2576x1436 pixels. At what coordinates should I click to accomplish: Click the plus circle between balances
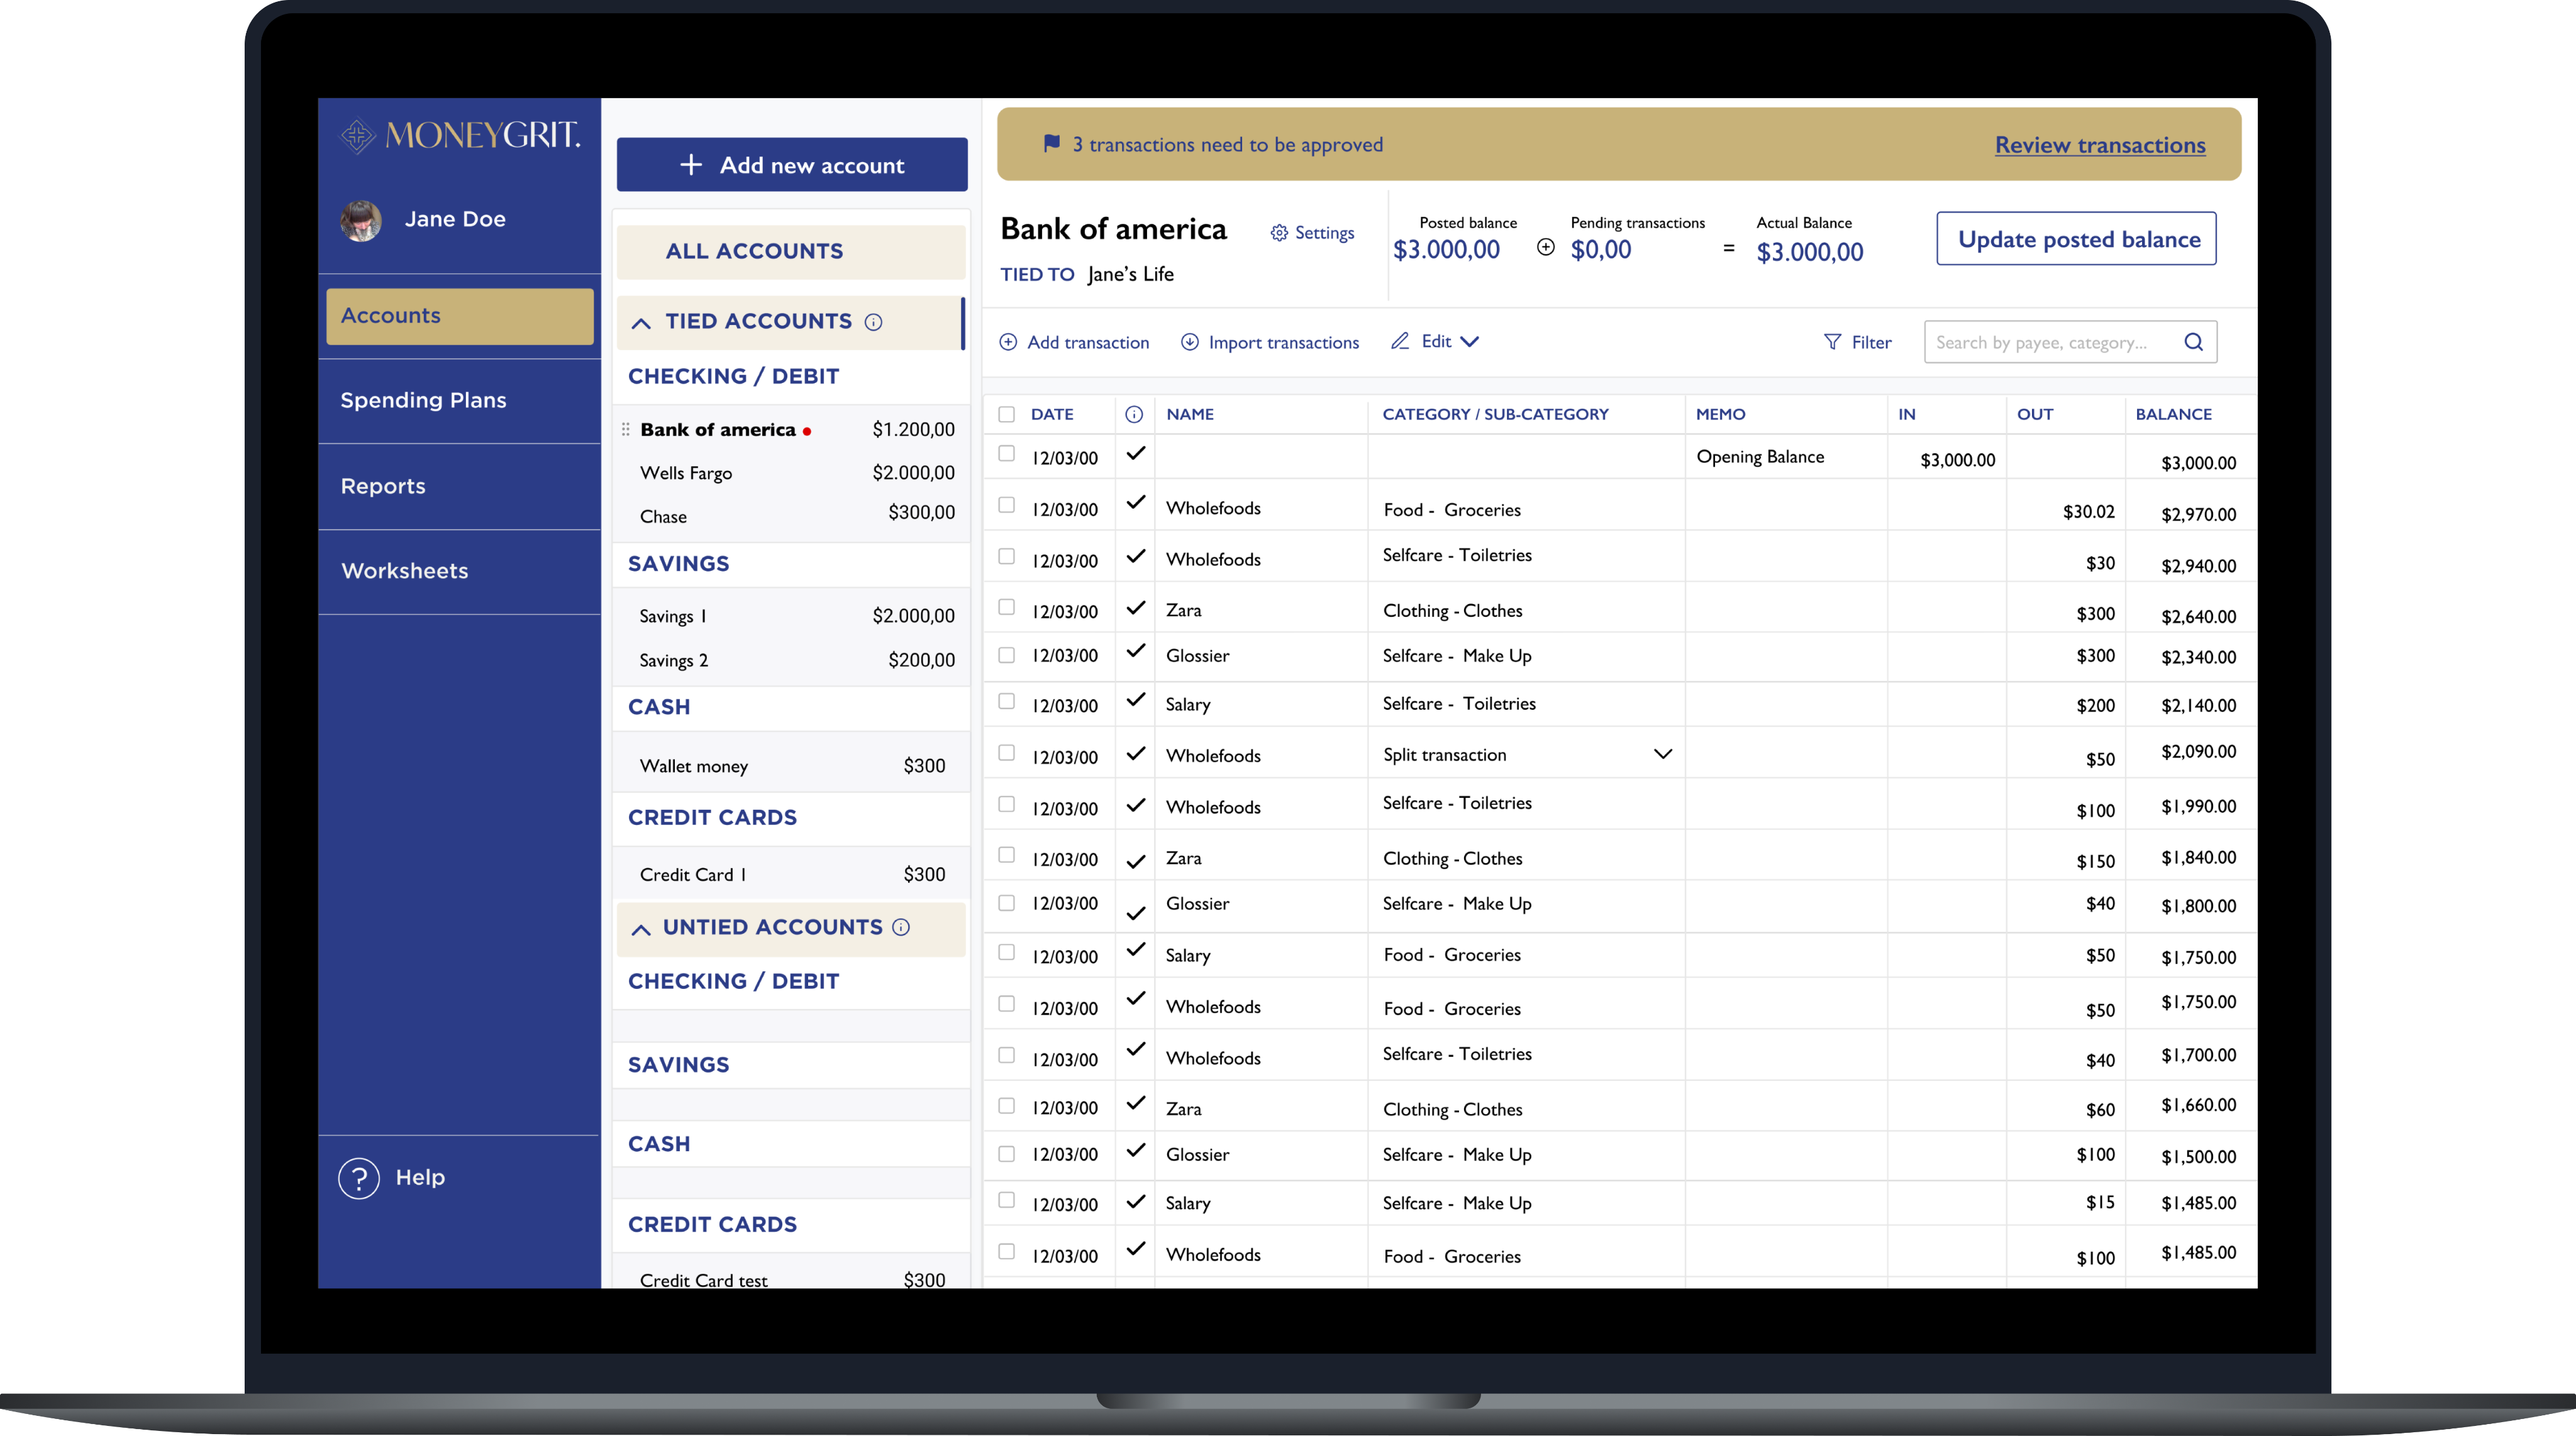pos(1545,247)
